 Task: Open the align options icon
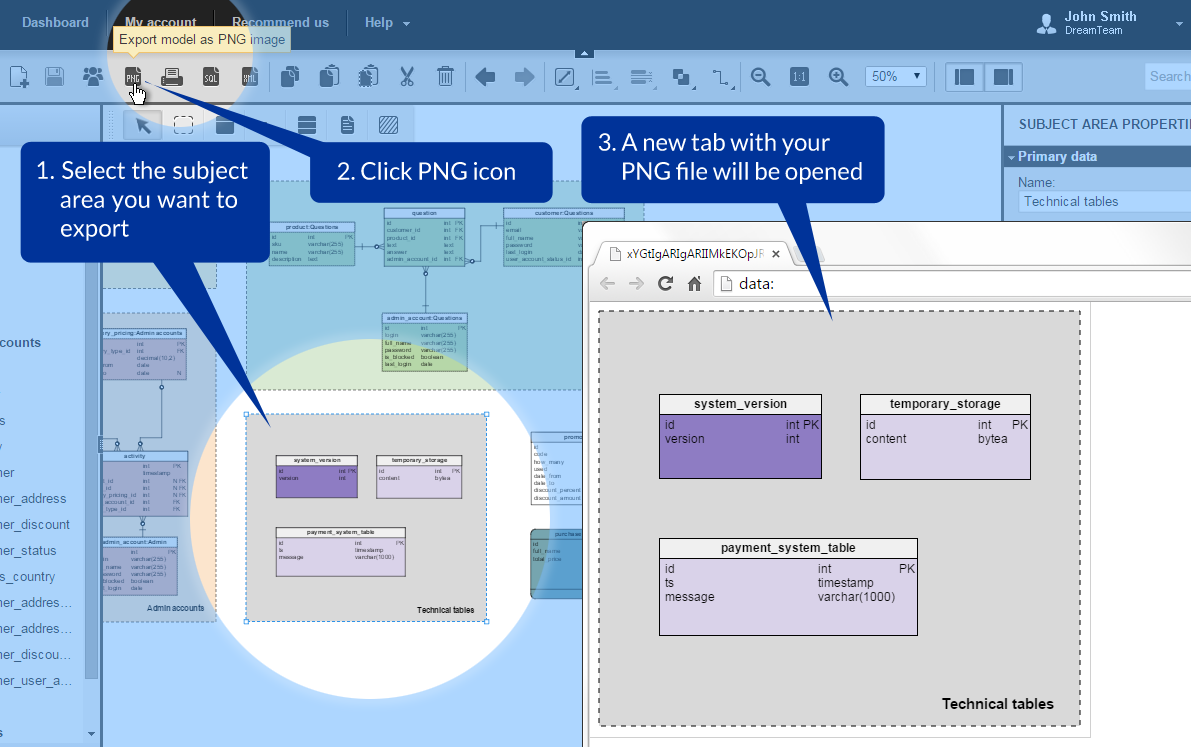pyautogui.click(x=603, y=77)
